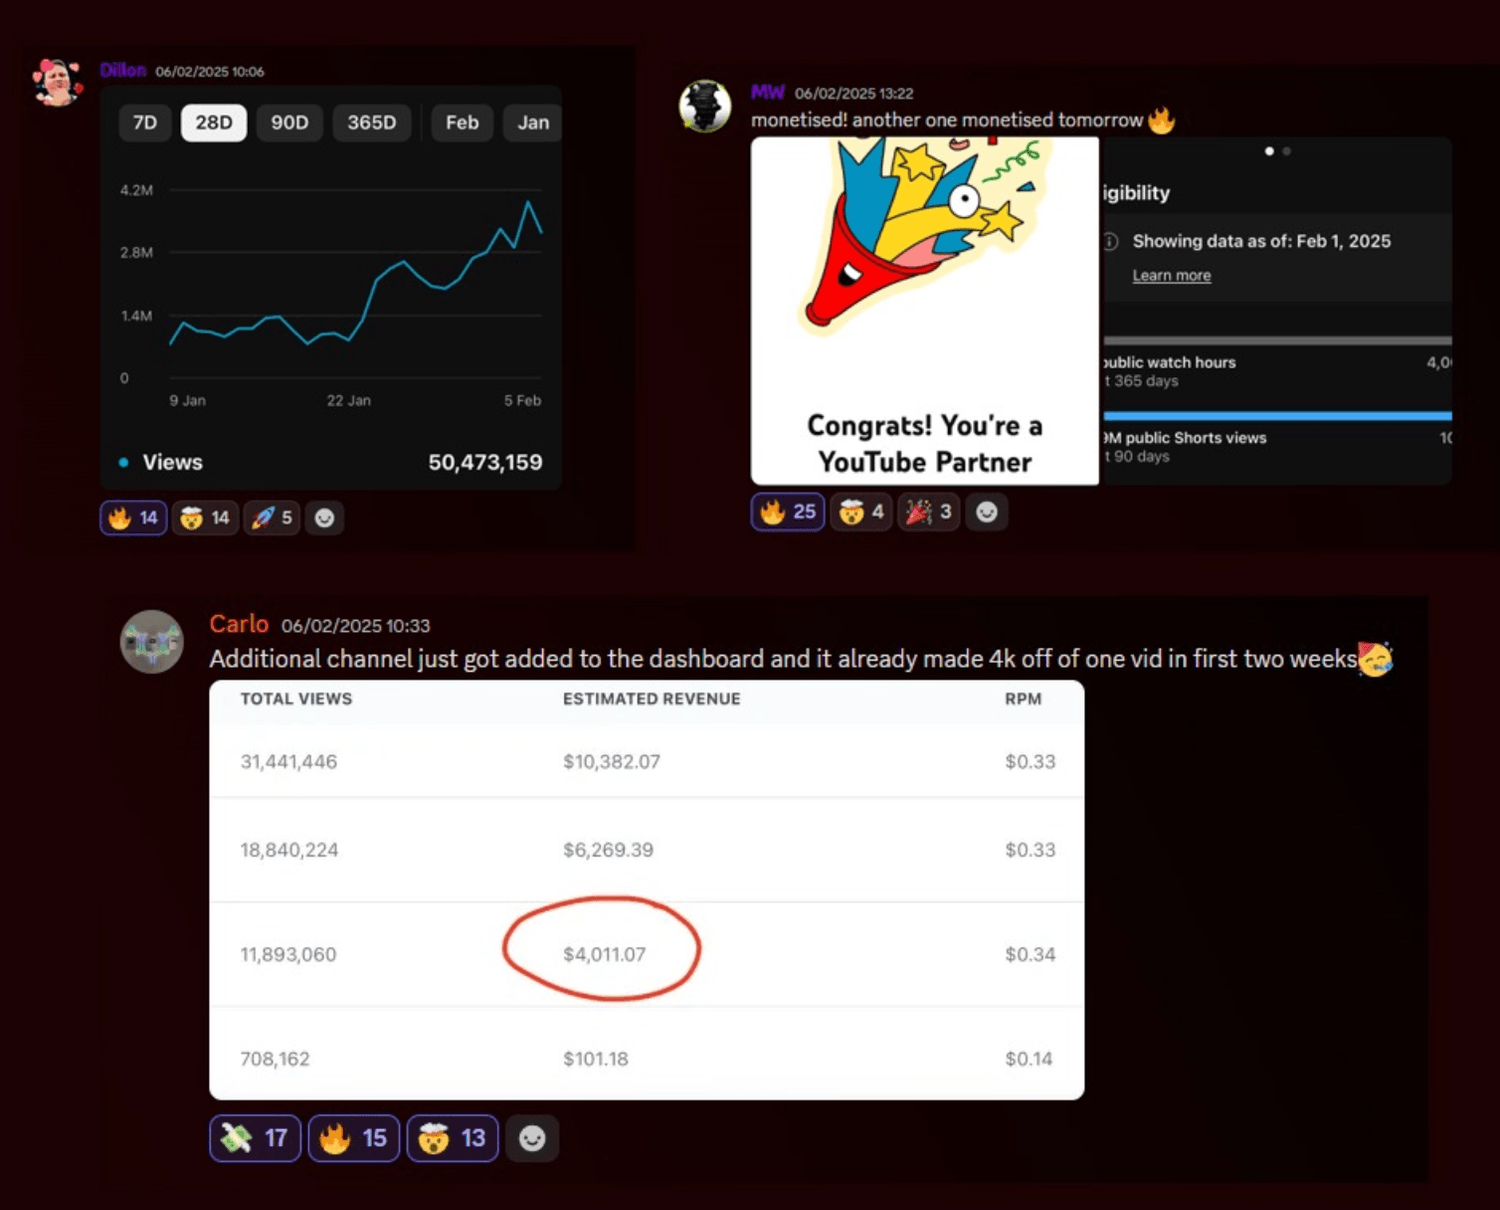The width and height of the screenshot is (1500, 1210).
Task: Click the Carlo username
Action: point(239,624)
